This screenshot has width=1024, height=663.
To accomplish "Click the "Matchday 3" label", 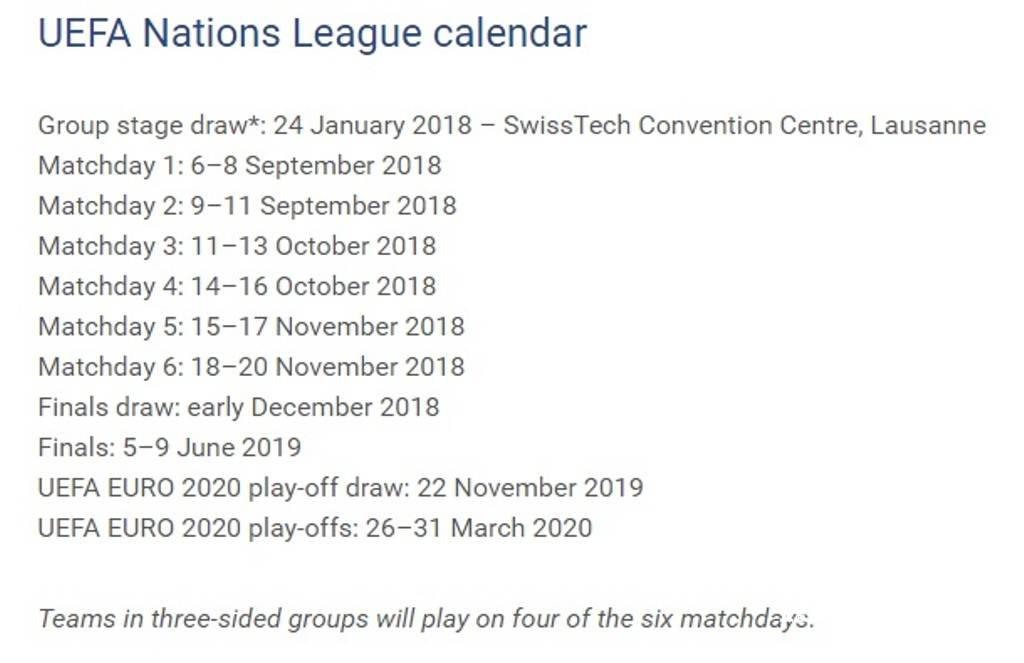I will pyautogui.click(x=106, y=246).
